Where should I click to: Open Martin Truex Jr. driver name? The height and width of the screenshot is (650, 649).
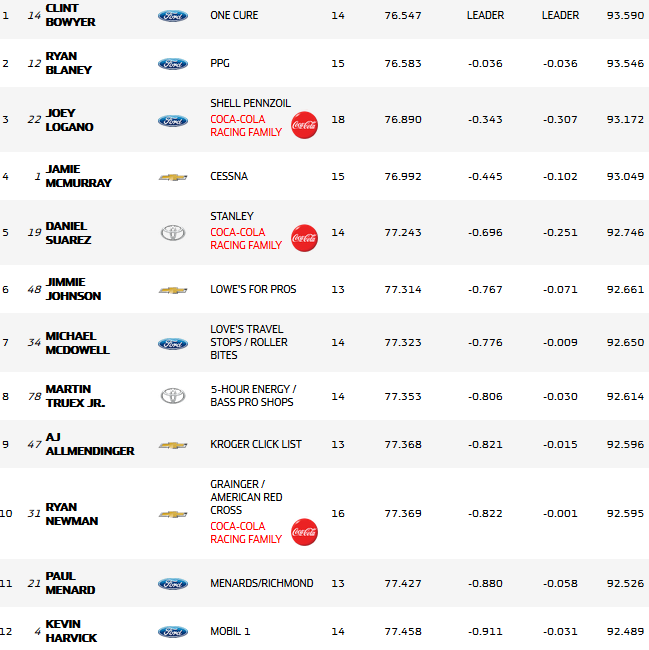click(x=75, y=396)
